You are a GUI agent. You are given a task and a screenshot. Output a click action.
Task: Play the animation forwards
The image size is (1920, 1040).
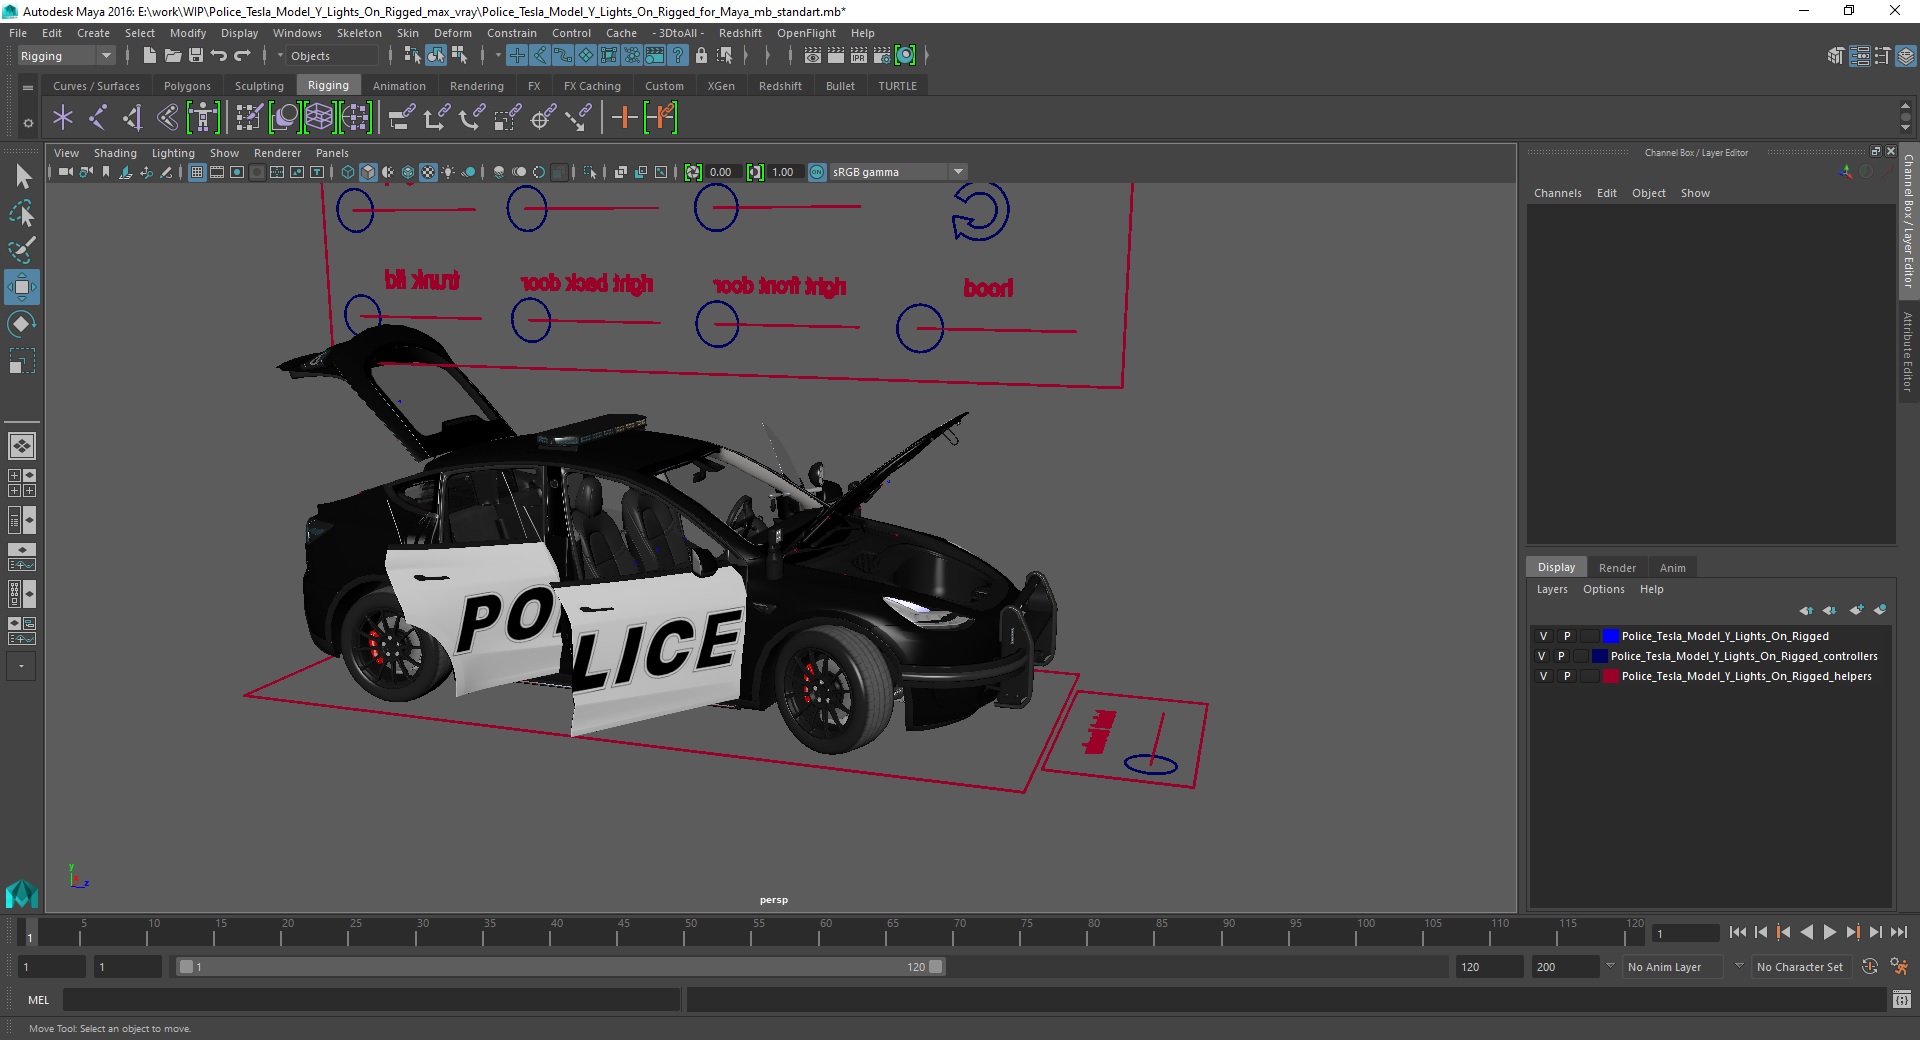click(1829, 932)
